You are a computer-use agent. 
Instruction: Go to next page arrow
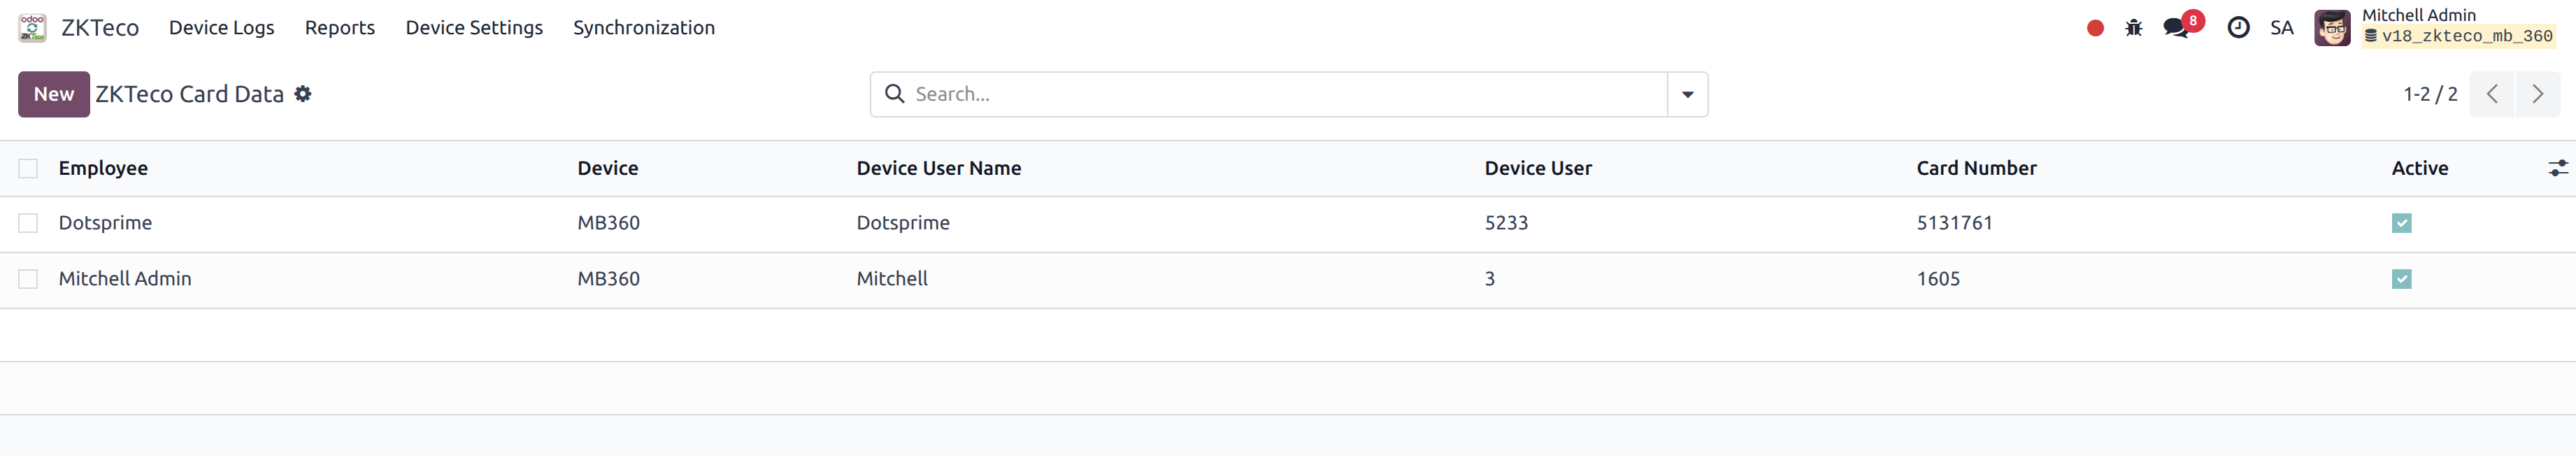[2537, 94]
